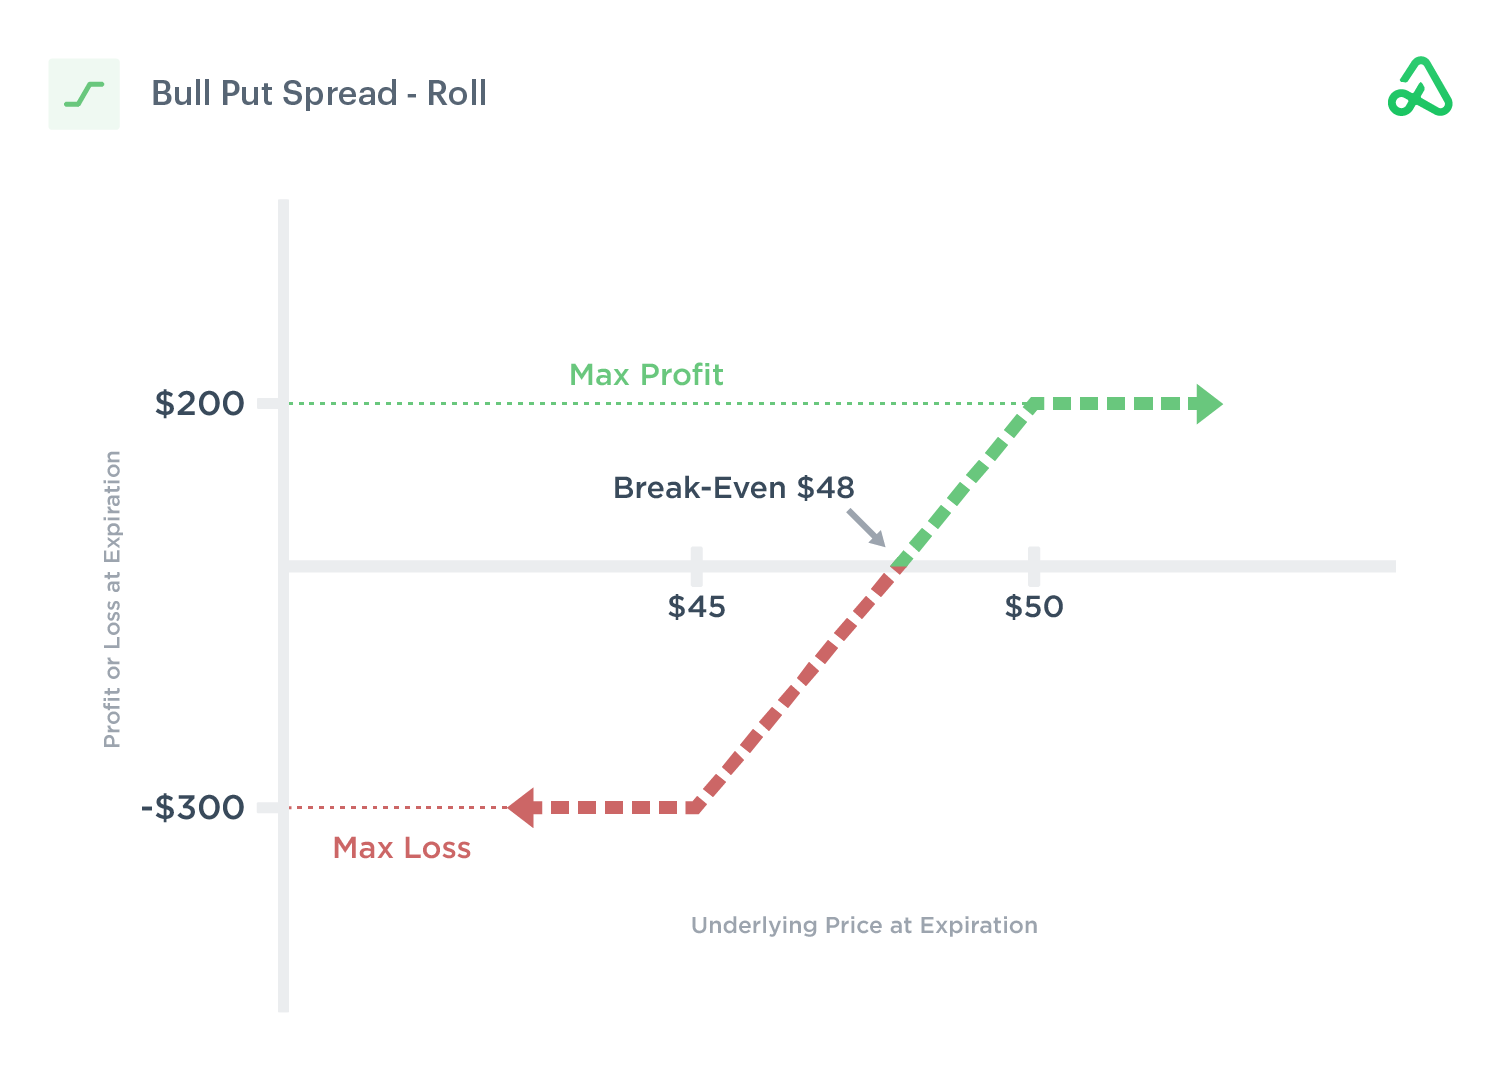
Task: Click the $50 tick mark on the axis
Action: pyautogui.click(x=1034, y=565)
